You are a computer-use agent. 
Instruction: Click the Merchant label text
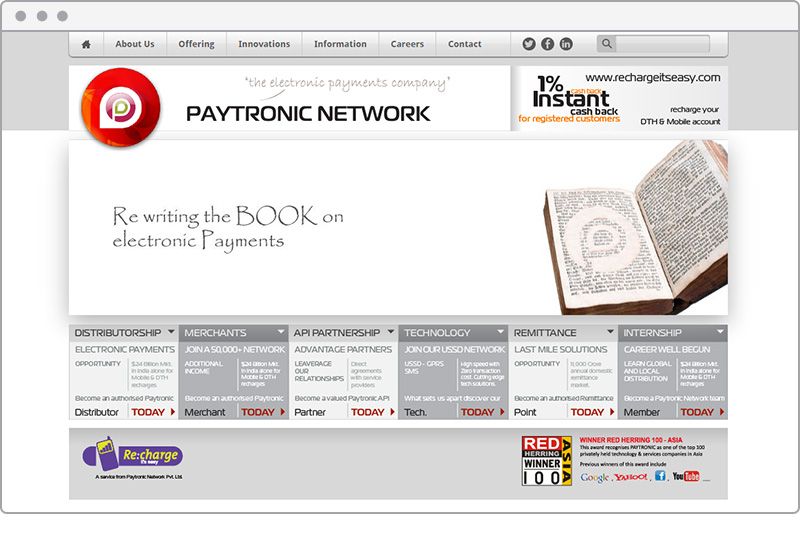(x=205, y=412)
